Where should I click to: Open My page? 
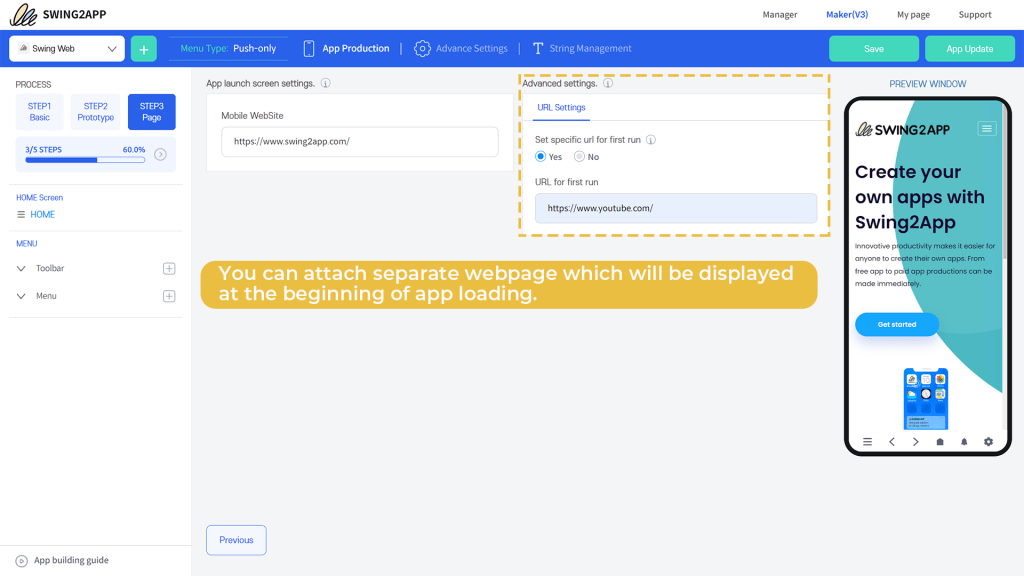coord(913,14)
